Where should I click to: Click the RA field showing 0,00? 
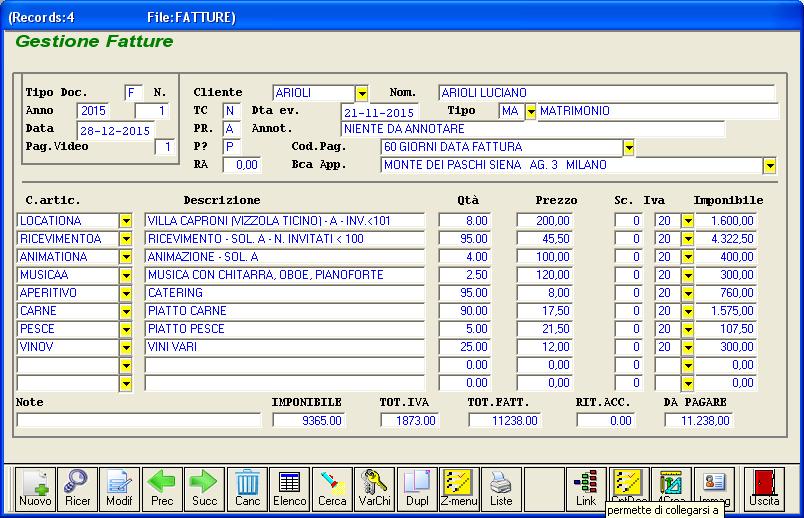coord(242,165)
